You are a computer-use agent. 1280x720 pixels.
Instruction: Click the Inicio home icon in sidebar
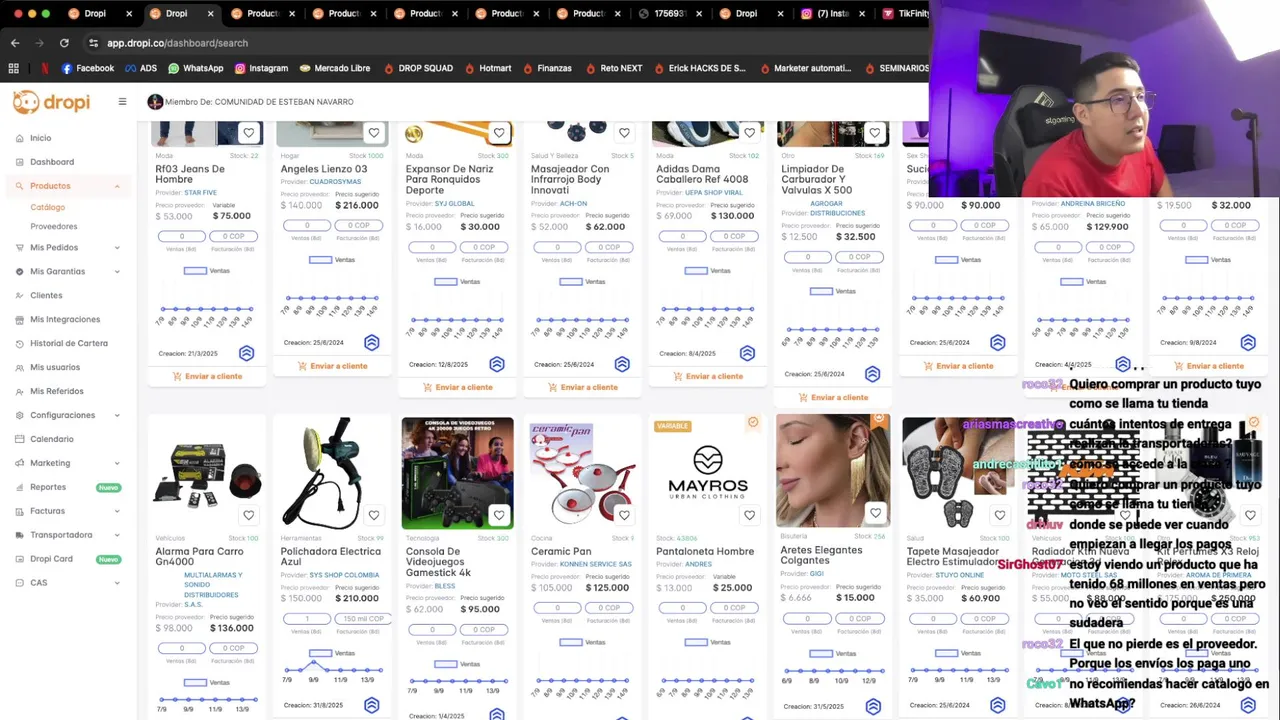click(19, 138)
